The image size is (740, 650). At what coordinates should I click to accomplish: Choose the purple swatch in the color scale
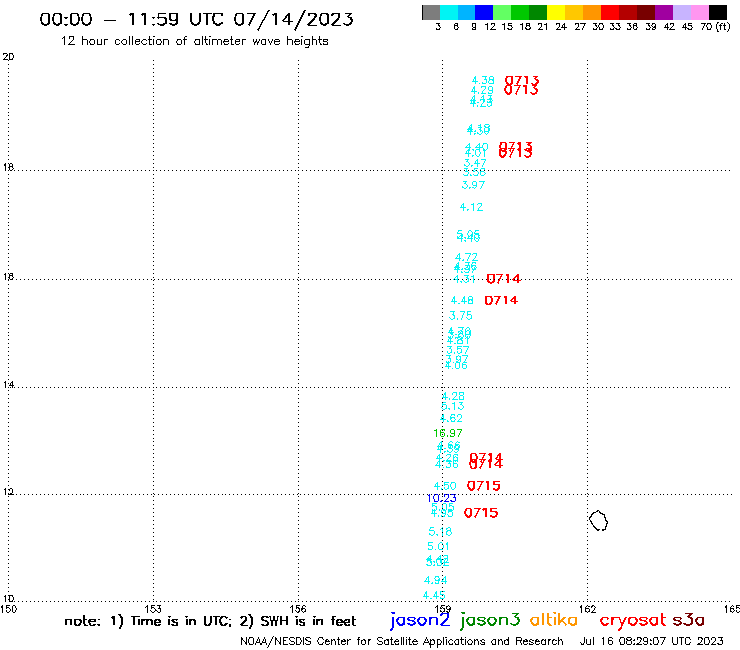664,13
